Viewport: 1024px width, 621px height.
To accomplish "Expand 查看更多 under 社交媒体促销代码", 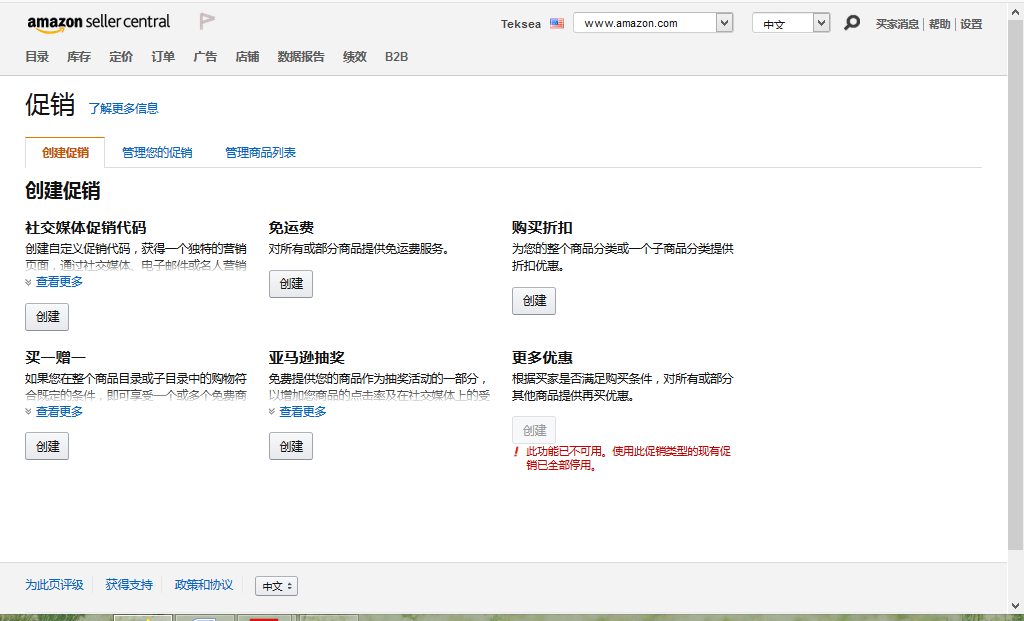I will (x=59, y=282).
